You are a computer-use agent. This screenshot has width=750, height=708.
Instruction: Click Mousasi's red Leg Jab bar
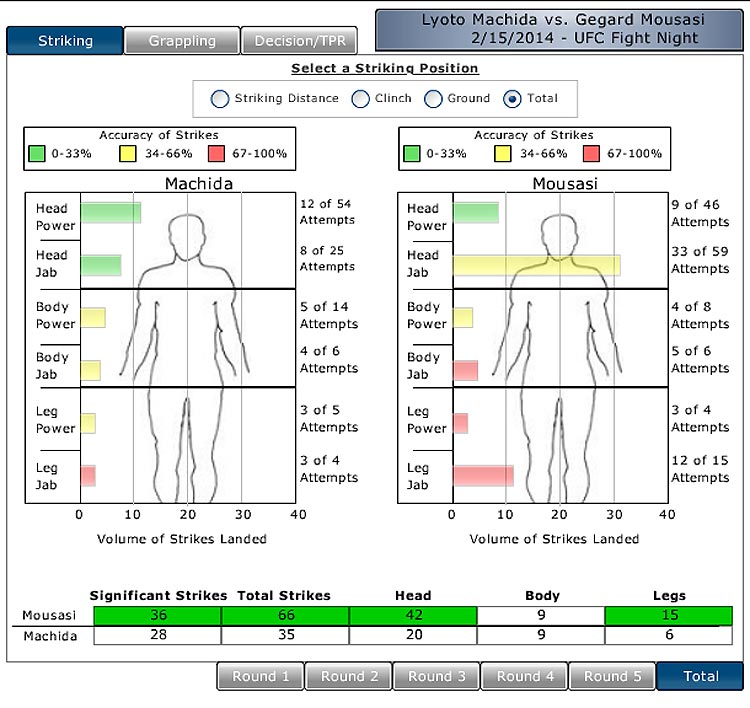pyautogui.click(x=483, y=476)
